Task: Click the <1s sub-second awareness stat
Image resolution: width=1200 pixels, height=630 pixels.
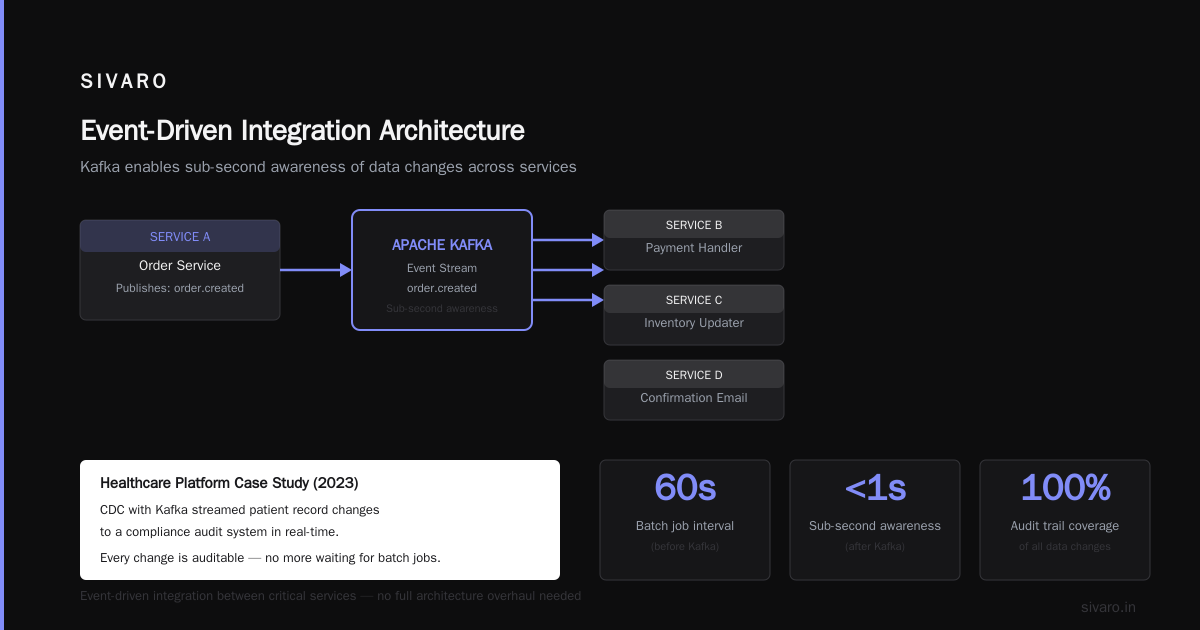Action: pos(875,520)
